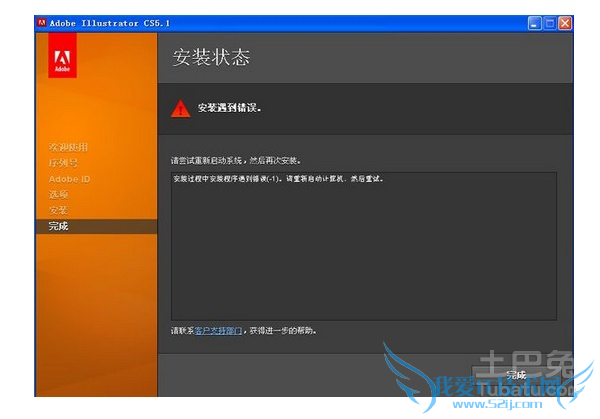600x419 pixels.
Task: Click the Adobe Illustrator CS5.1 window title
Action: [x=110, y=23]
